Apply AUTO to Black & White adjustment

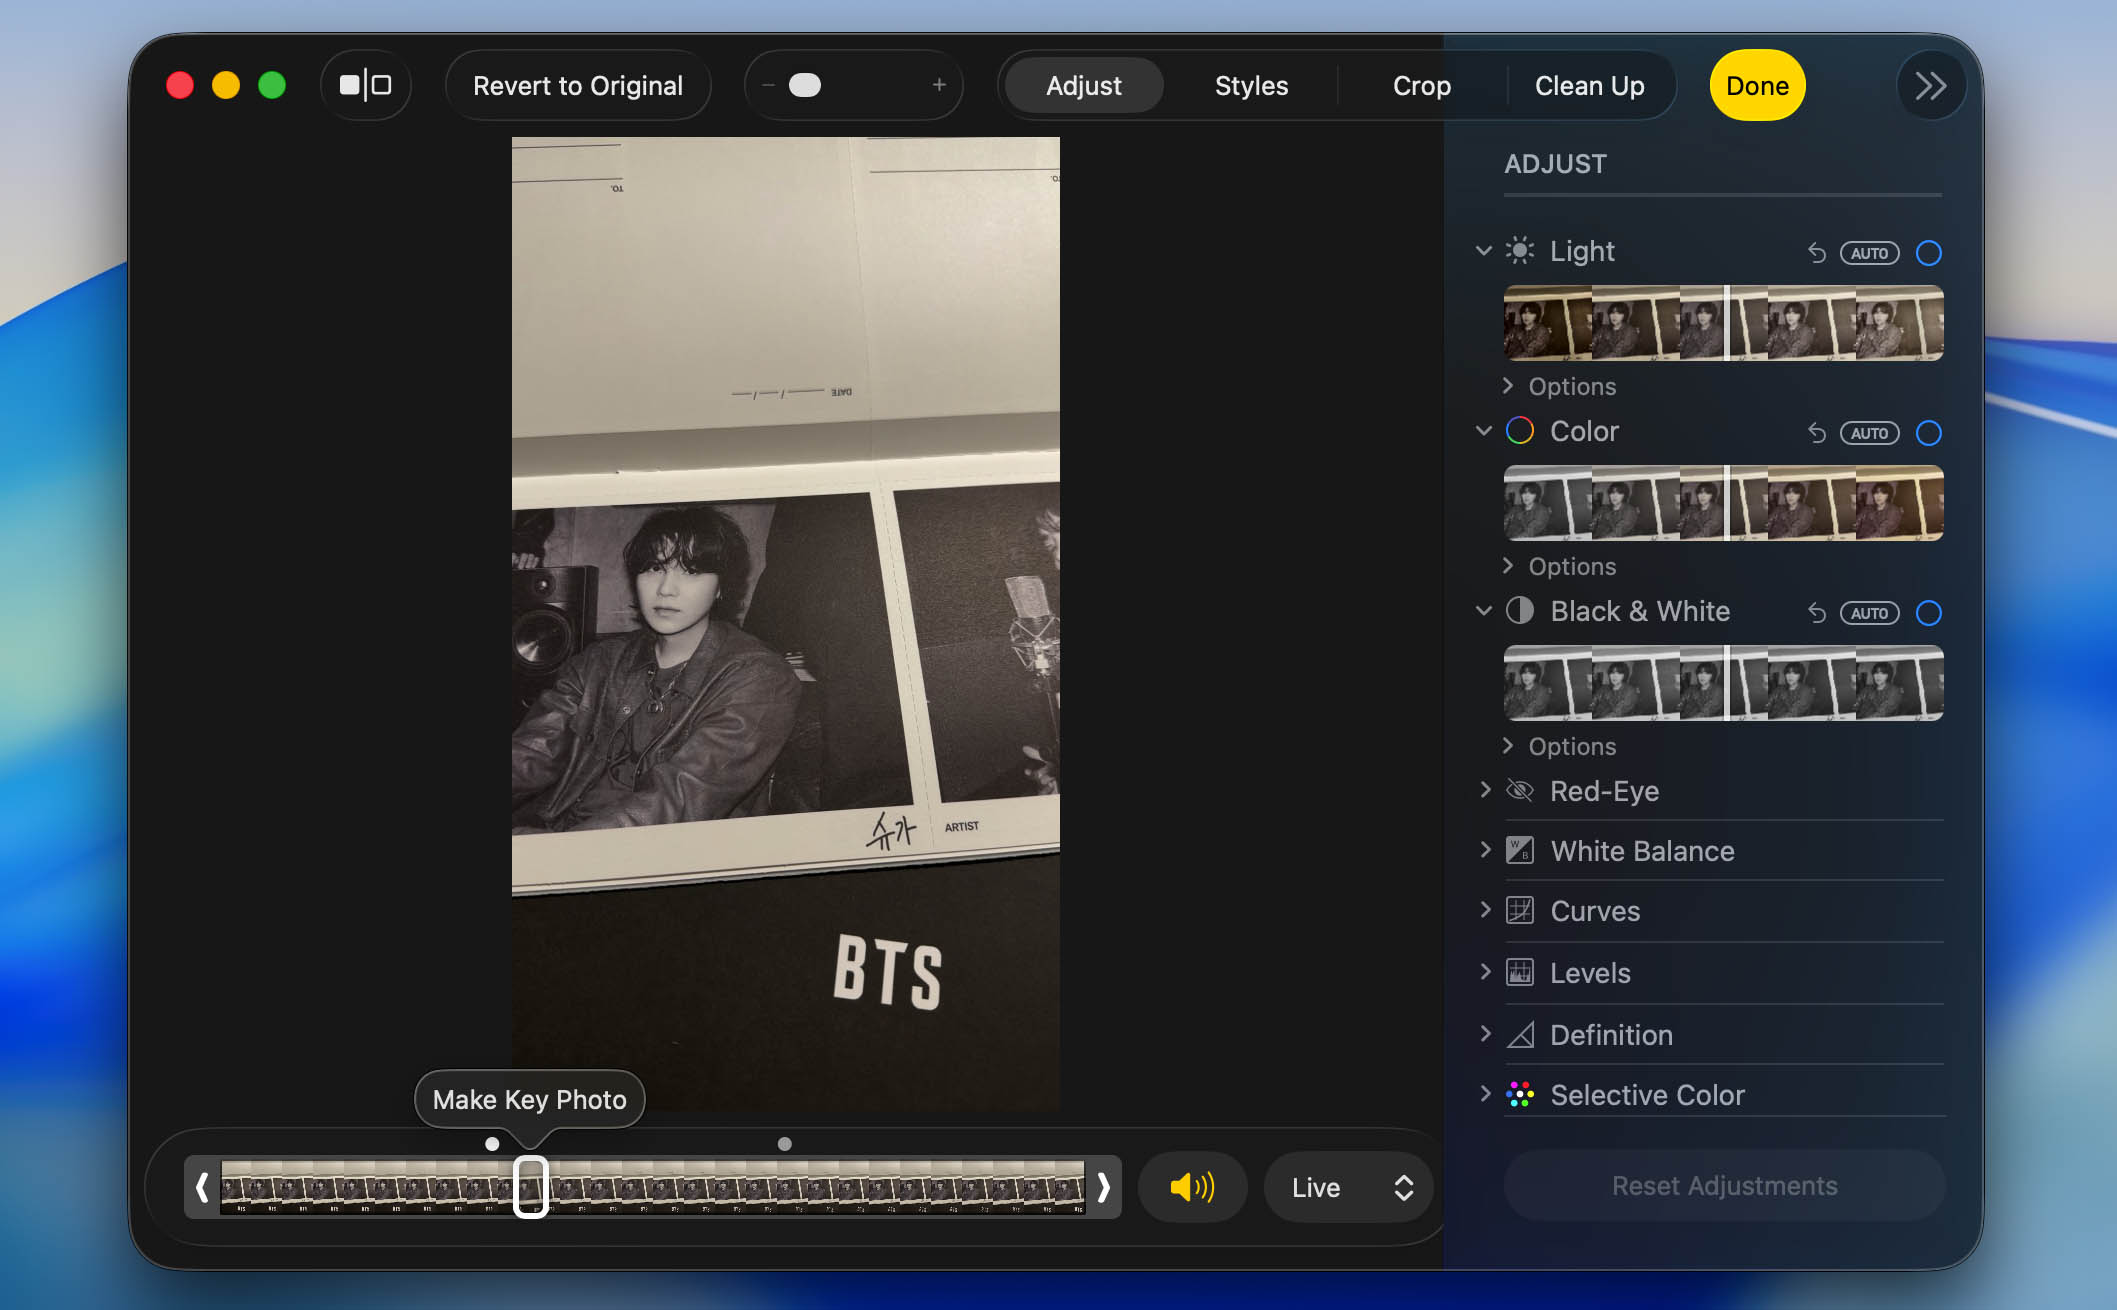1869,613
